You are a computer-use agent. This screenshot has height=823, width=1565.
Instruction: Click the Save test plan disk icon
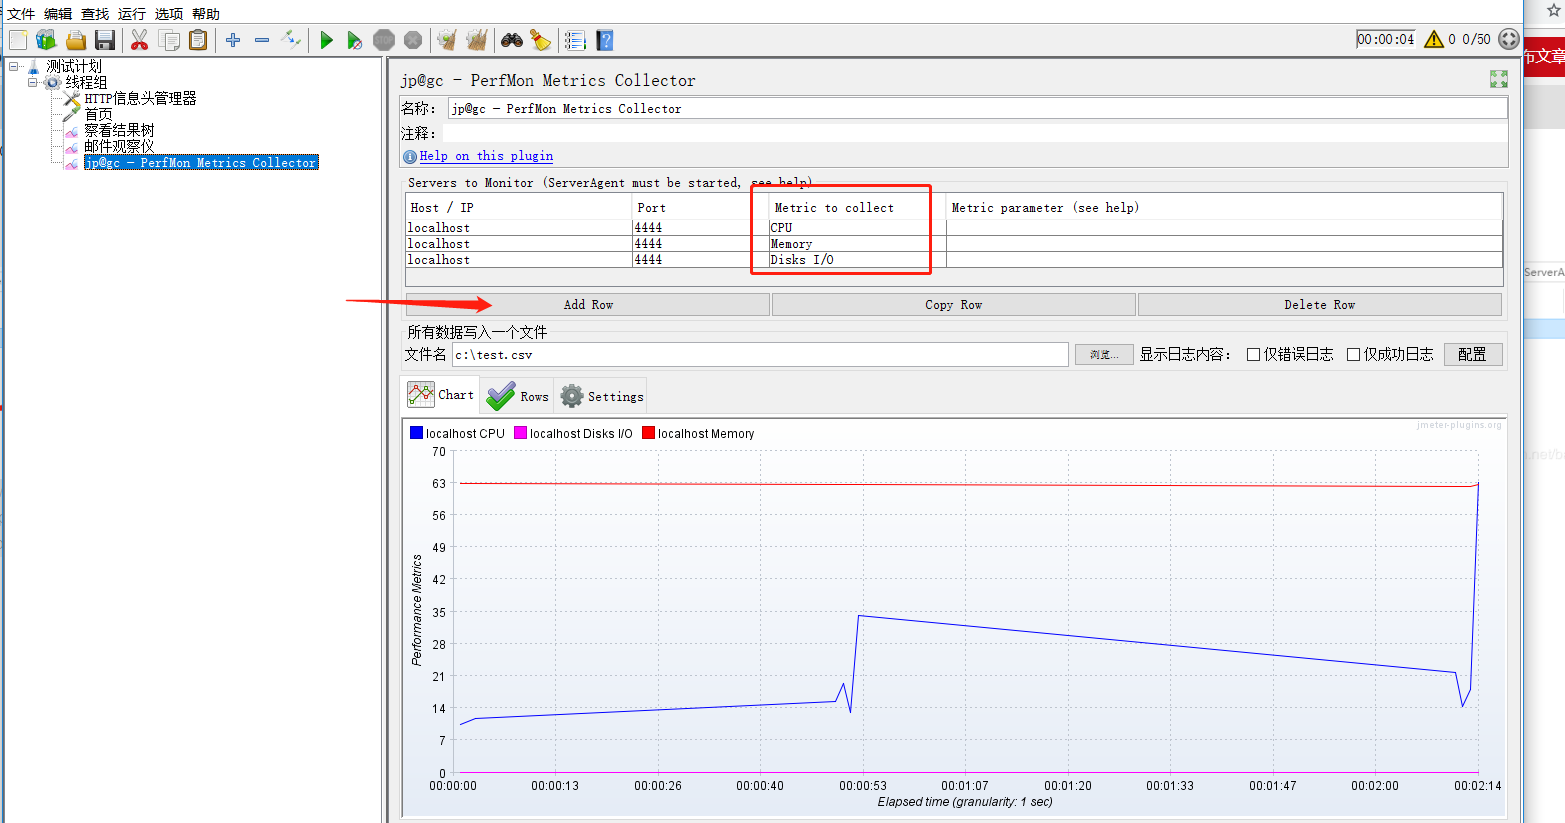(x=104, y=40)
